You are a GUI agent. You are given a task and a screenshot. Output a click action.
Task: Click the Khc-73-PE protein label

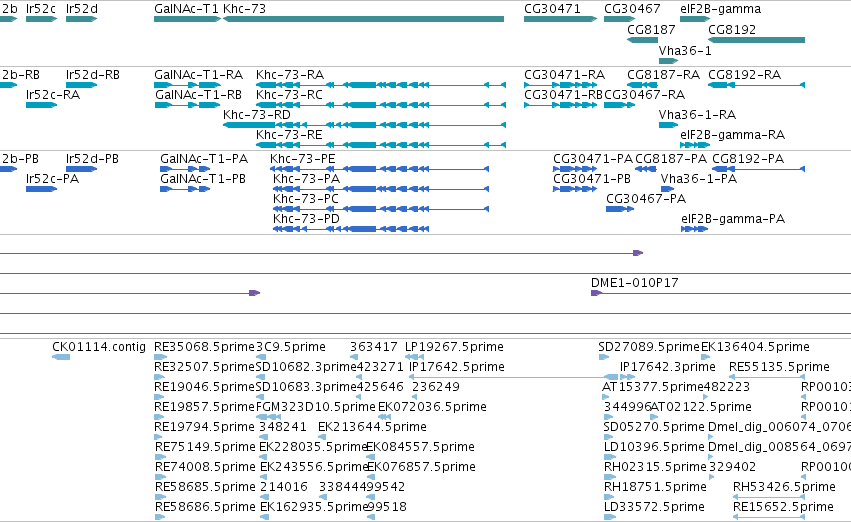coord(303,158)
